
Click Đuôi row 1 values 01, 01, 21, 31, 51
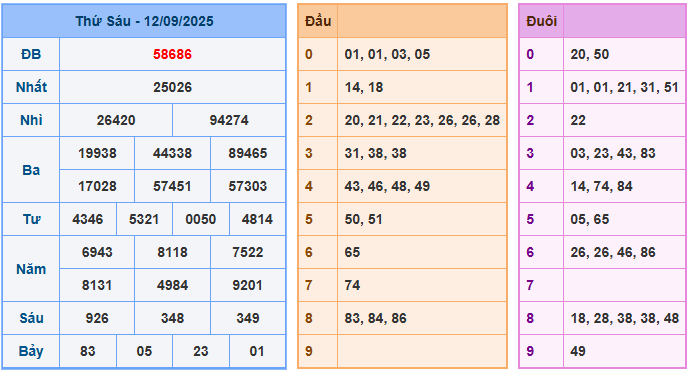(625, 87)
